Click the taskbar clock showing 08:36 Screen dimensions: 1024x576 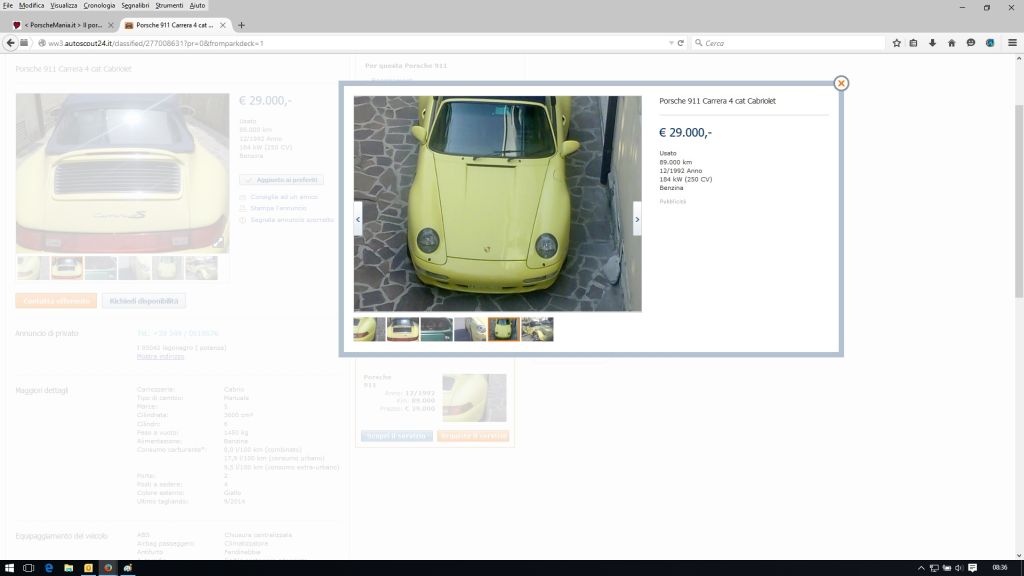[999, 568]
